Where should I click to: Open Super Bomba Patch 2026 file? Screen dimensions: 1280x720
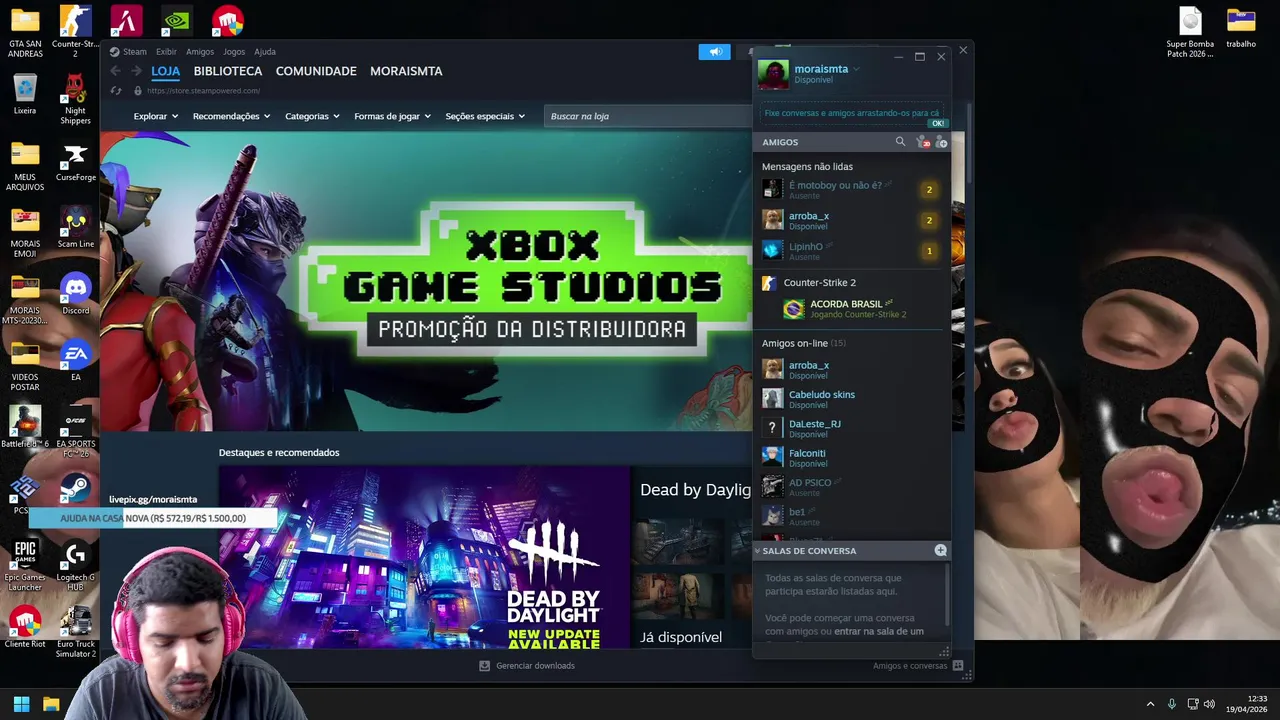click(1190, 32)
